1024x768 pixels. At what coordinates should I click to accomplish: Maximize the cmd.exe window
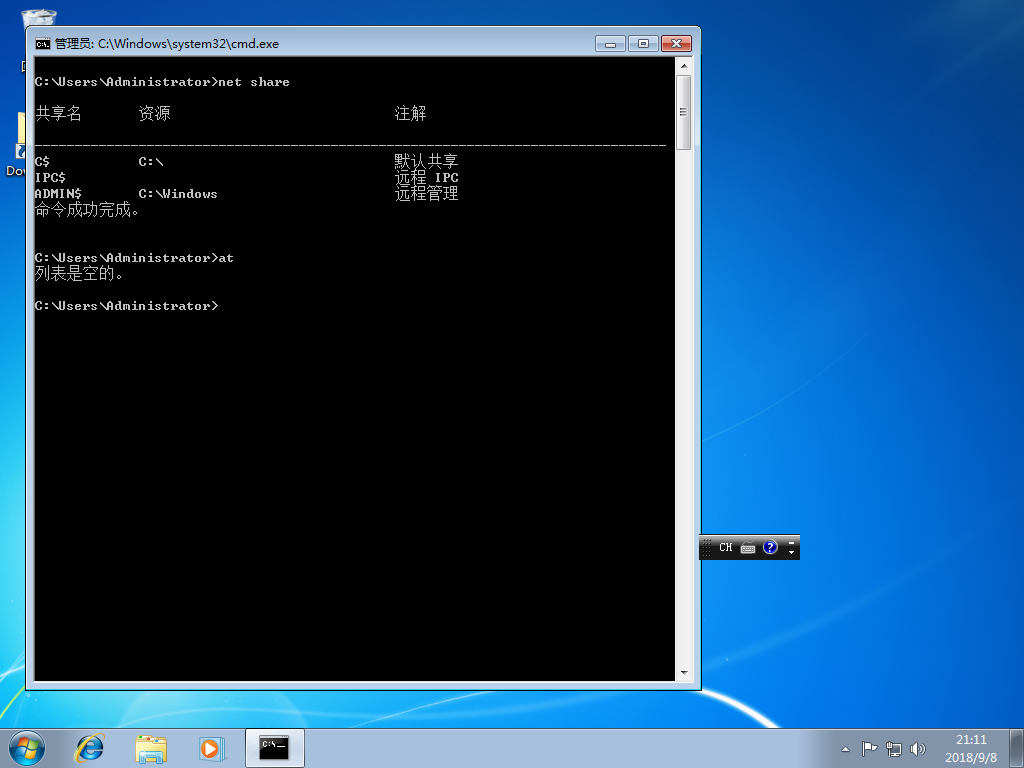click(643, 43)
